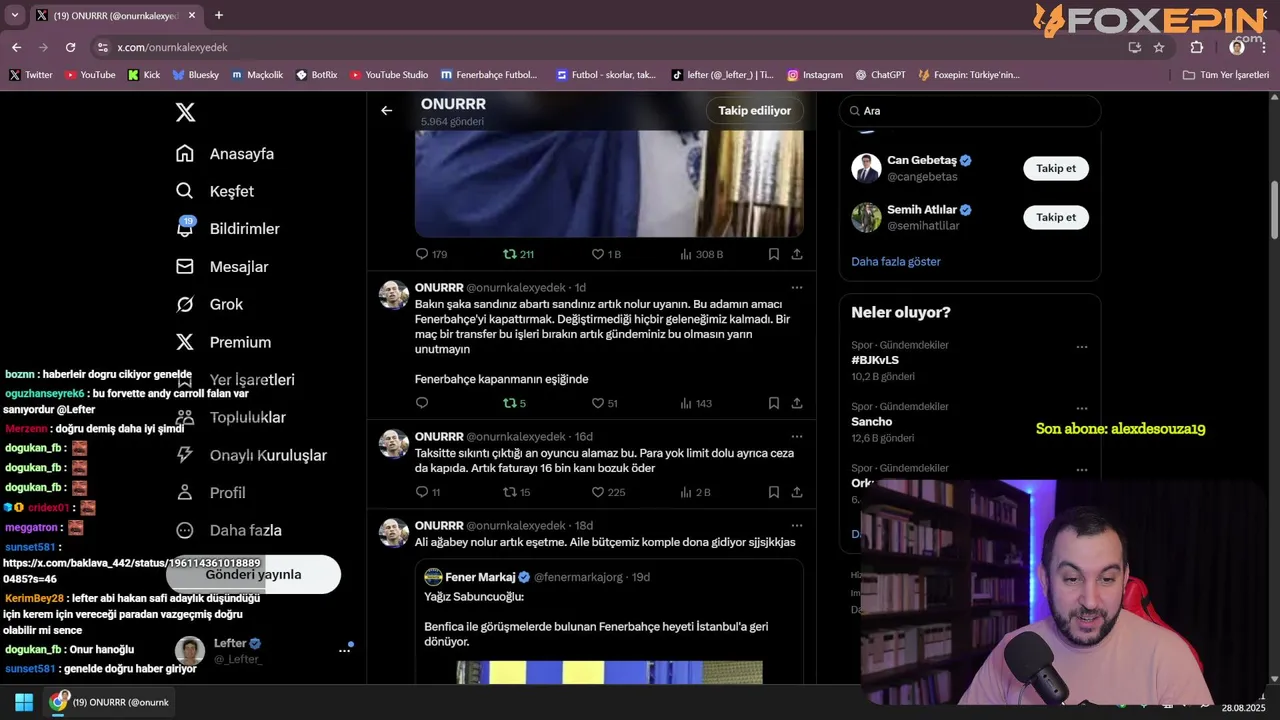Like the post with 51 likes
The height and width of the screenshot is (720, 1280).
tap(598, 403)
